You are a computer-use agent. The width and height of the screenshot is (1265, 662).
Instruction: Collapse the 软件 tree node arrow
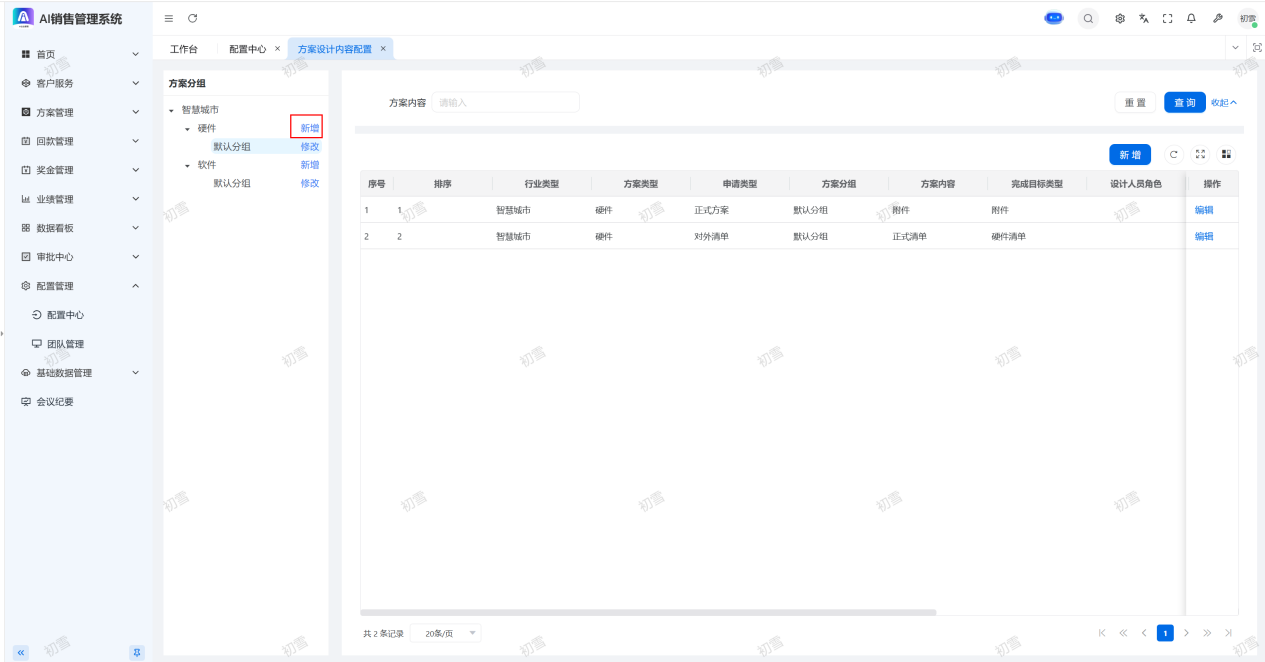tap(187, 165)
